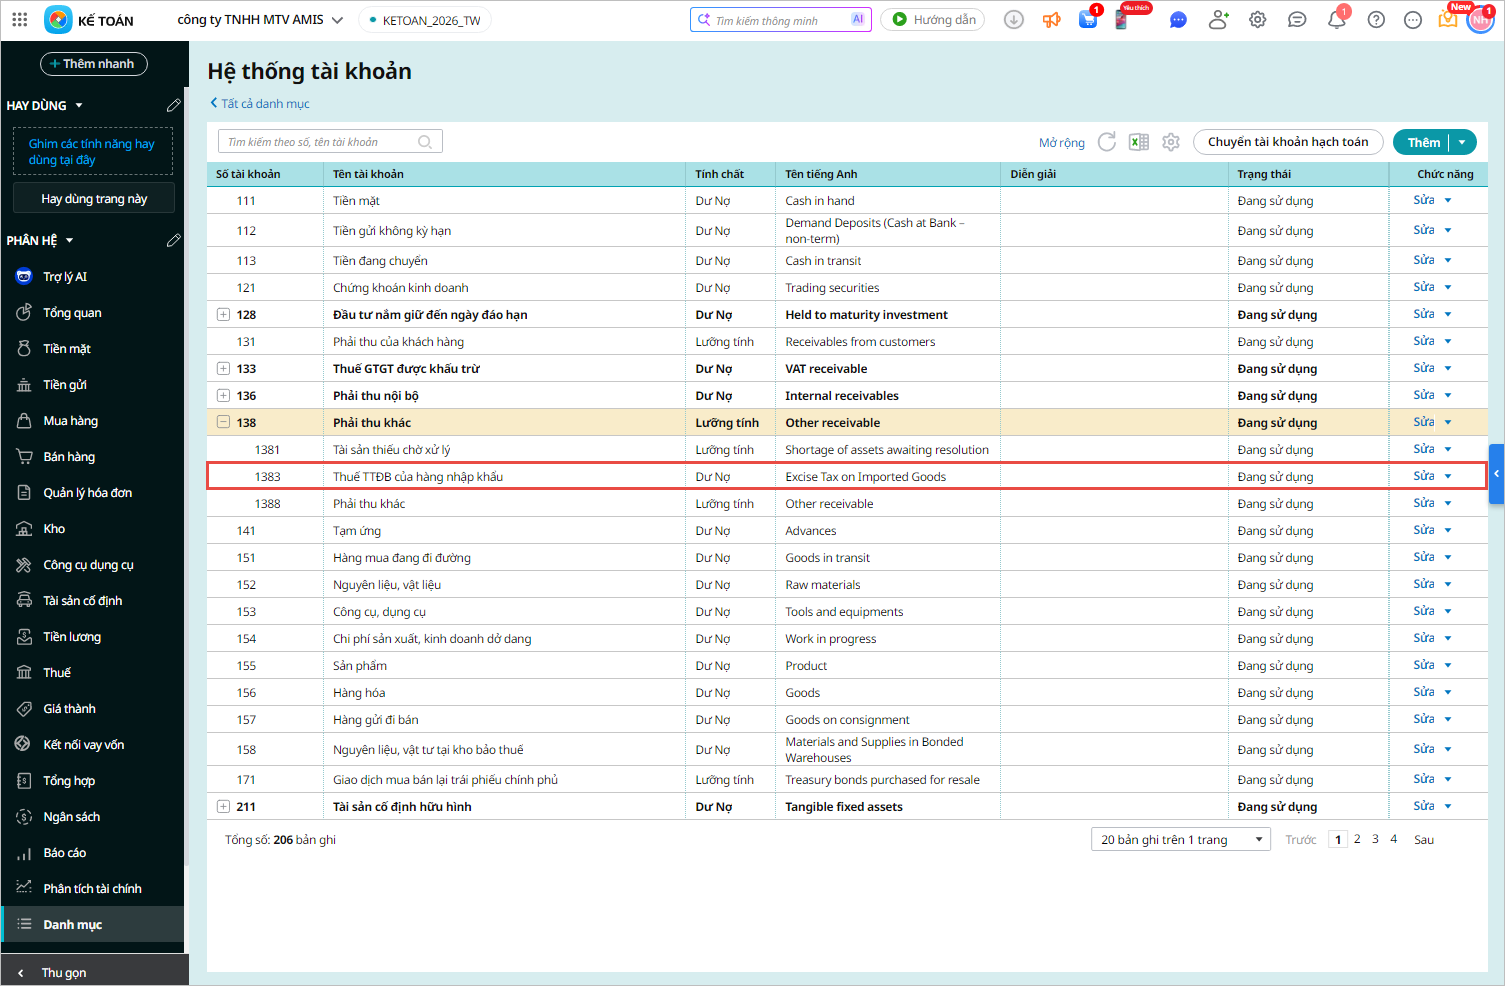The width and height of the screenshot is (1505, 986).
Task: Click the table refresh icon
Action: (1107, 142)
